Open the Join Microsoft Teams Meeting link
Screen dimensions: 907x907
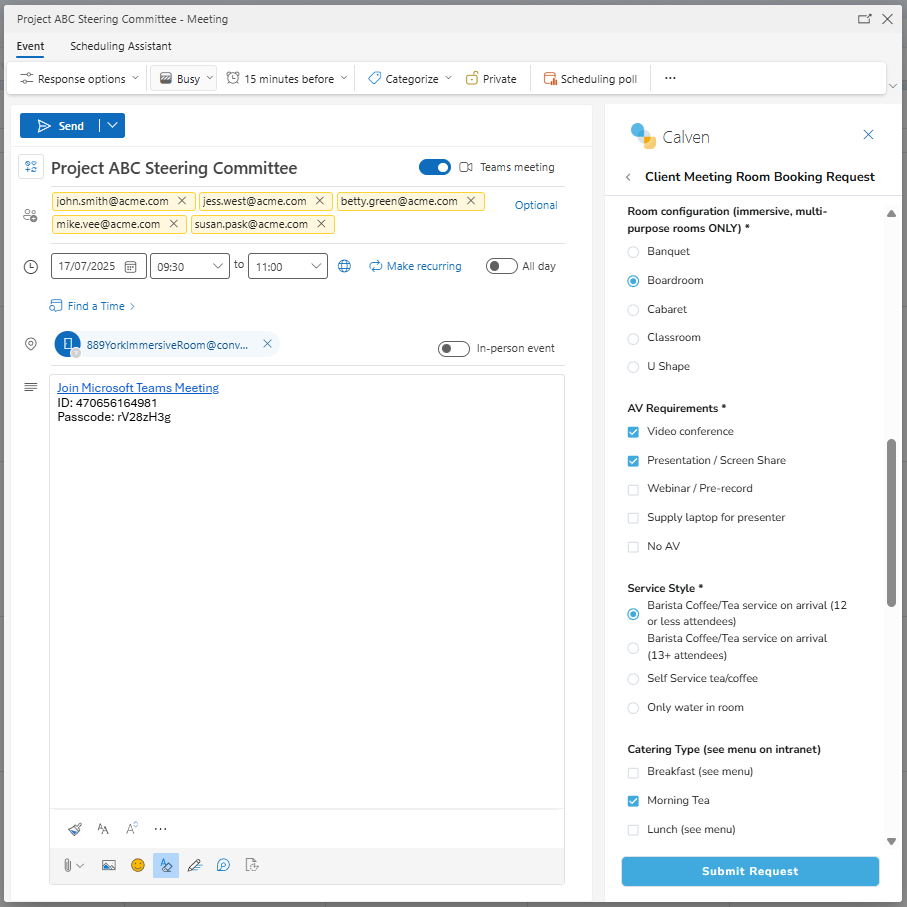pyautogui.click(x=138, y=388)
